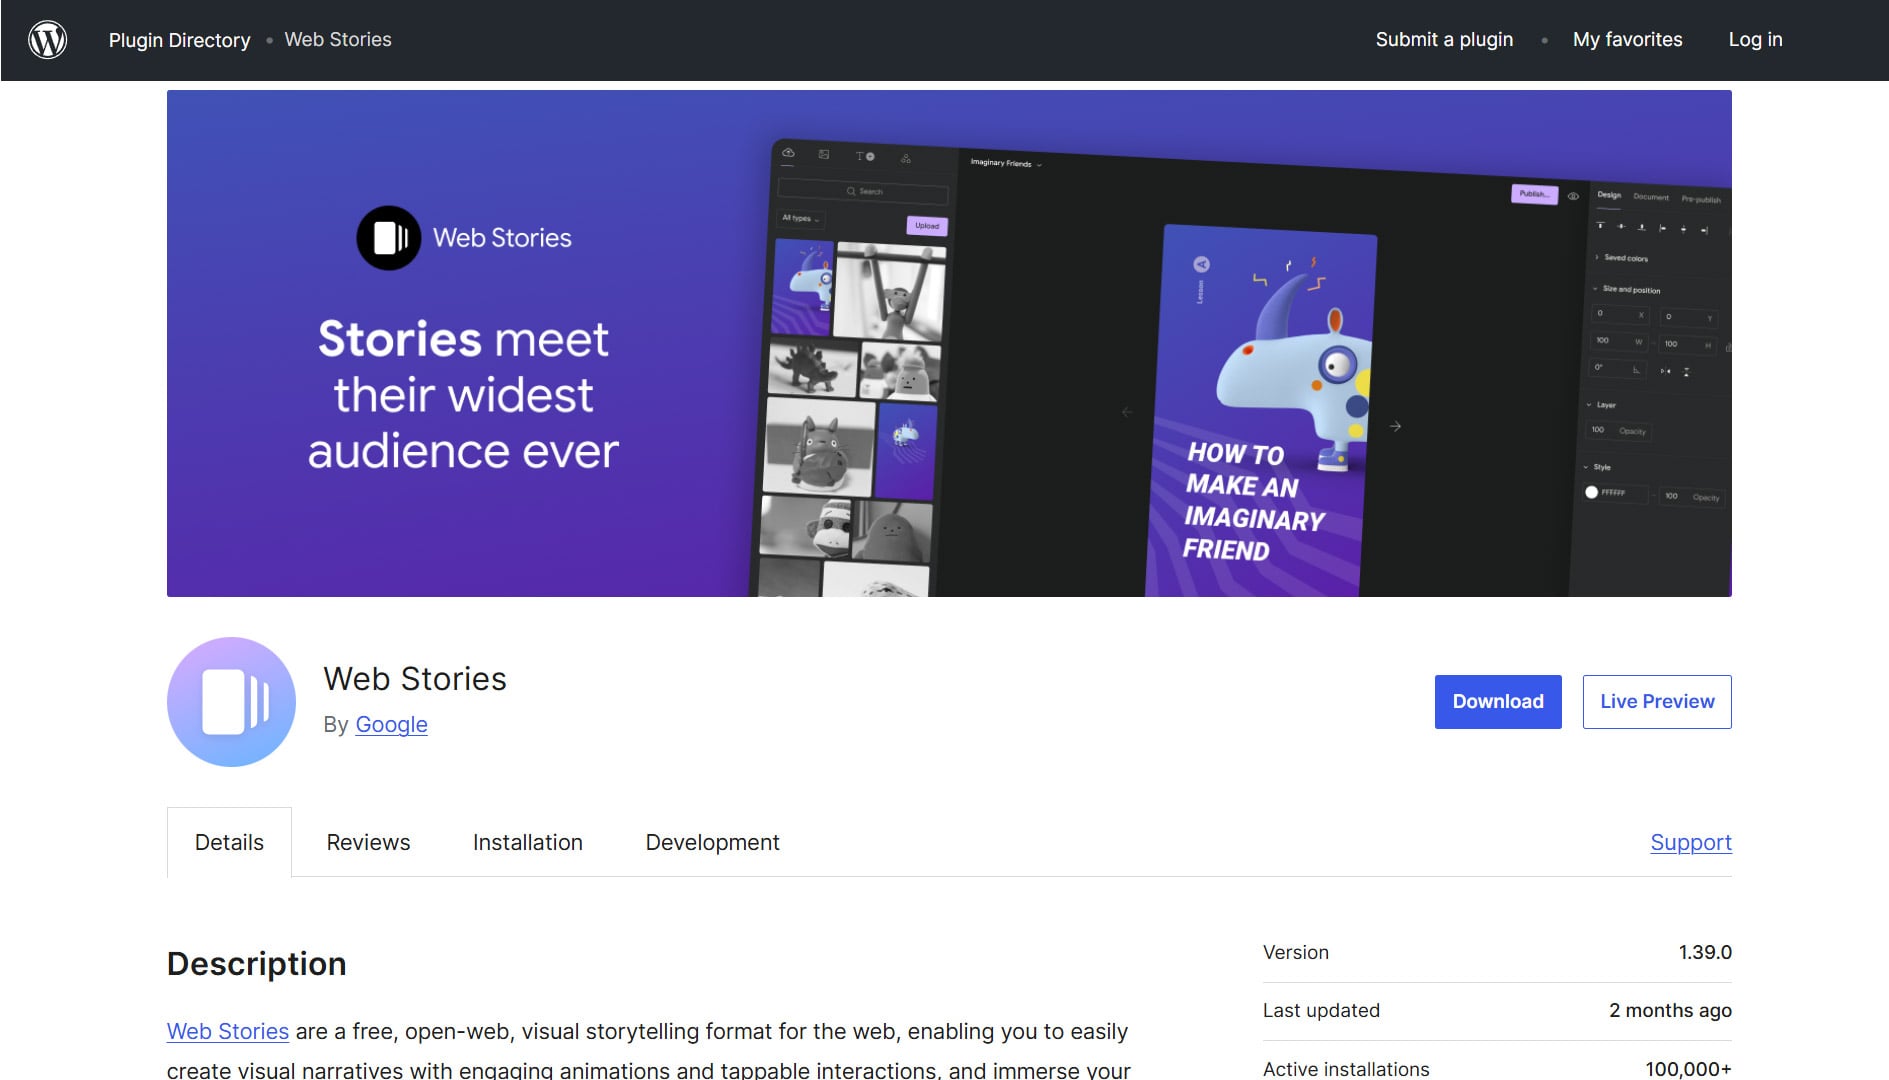Switch to the Reviews tab

(x=368, y=842)
